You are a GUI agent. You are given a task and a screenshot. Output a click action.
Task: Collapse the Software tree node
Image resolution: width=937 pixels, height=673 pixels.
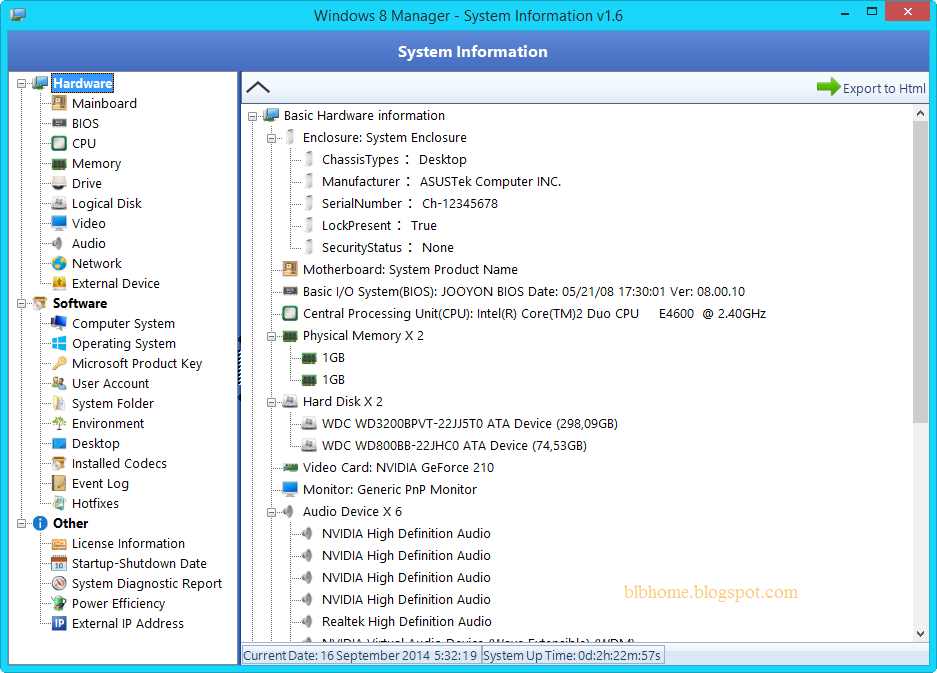22,303
